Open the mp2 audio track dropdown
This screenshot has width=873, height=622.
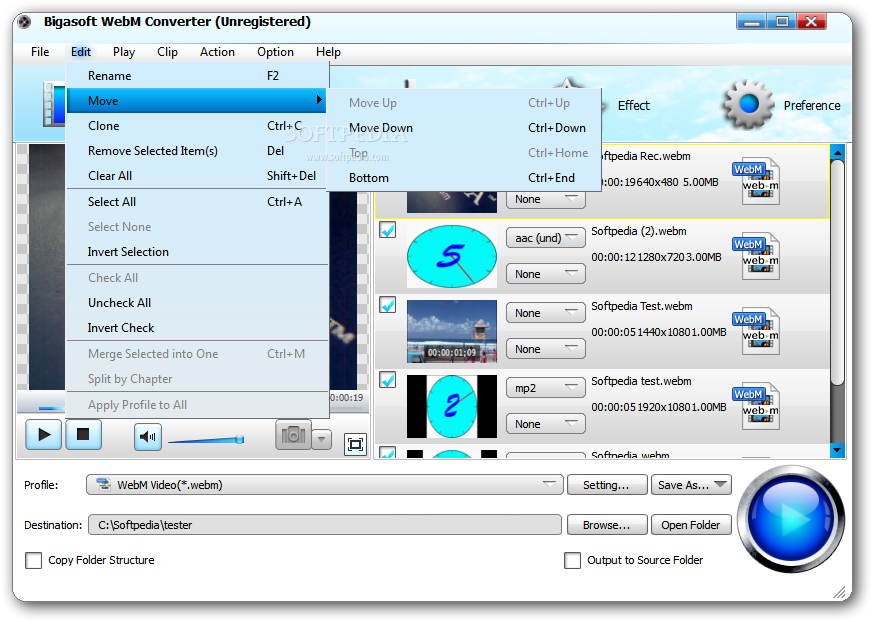(x=546, y=388)
